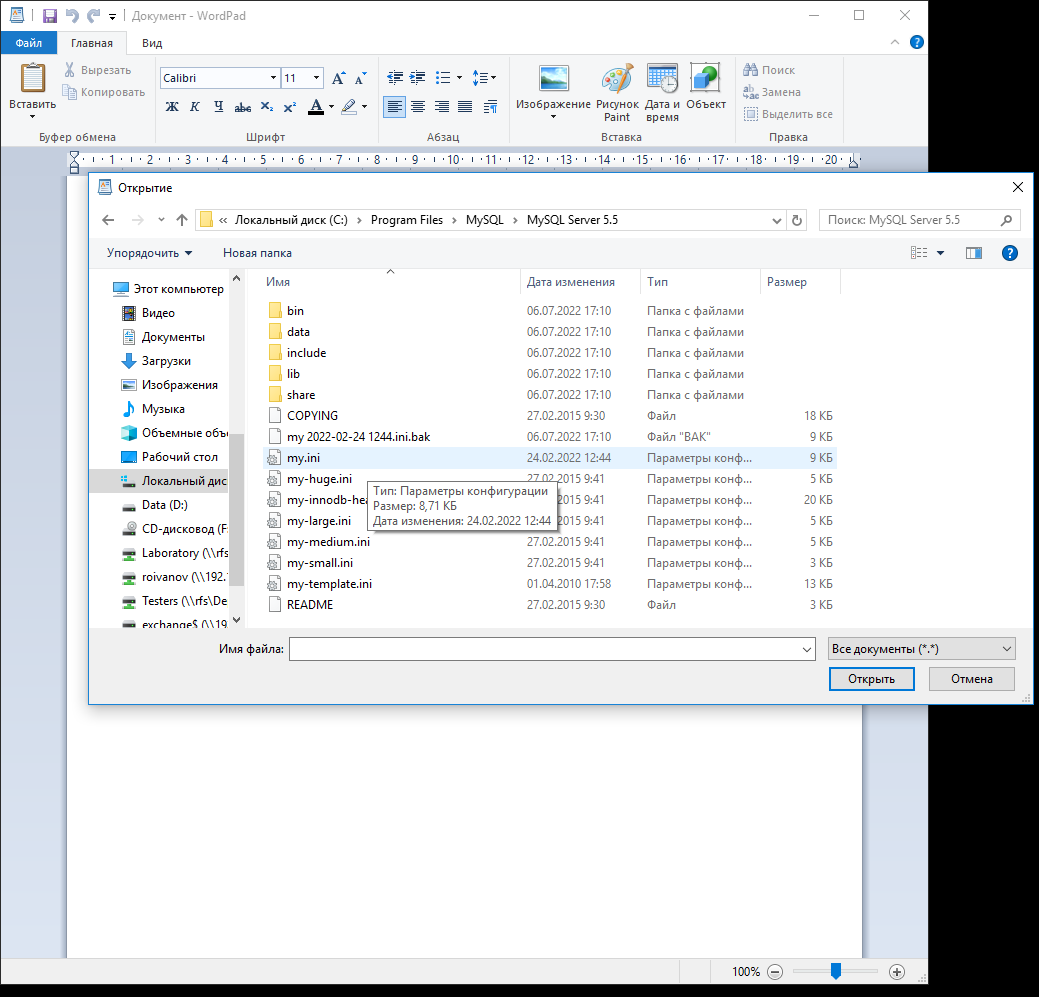The height and width of the screenshot is (997, 1039).
Task: Refresh the MySQL Server 5.5 folder listing
Action: pos(797,220)
